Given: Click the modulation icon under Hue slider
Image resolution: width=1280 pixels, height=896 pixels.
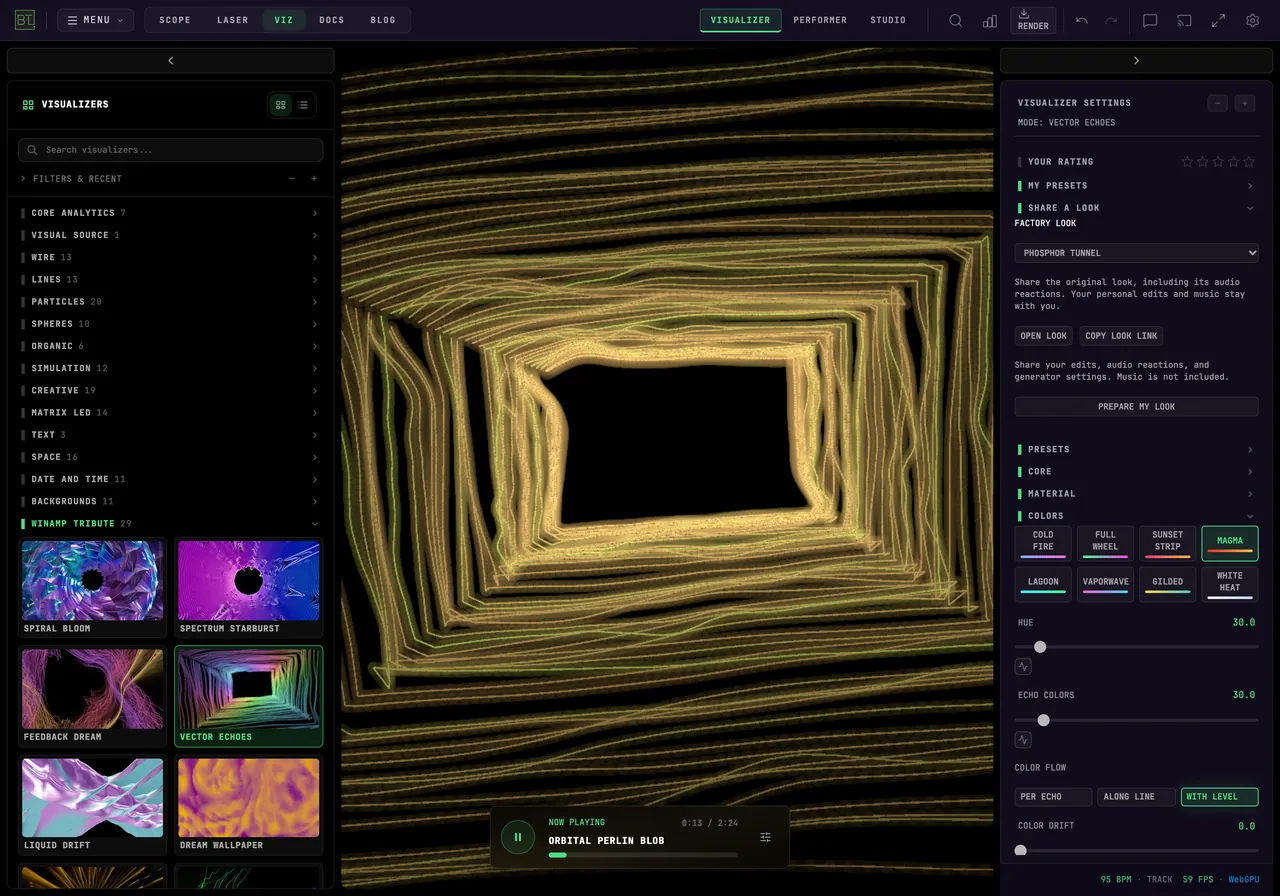Looking at the screenshot, I should 1023,666.
